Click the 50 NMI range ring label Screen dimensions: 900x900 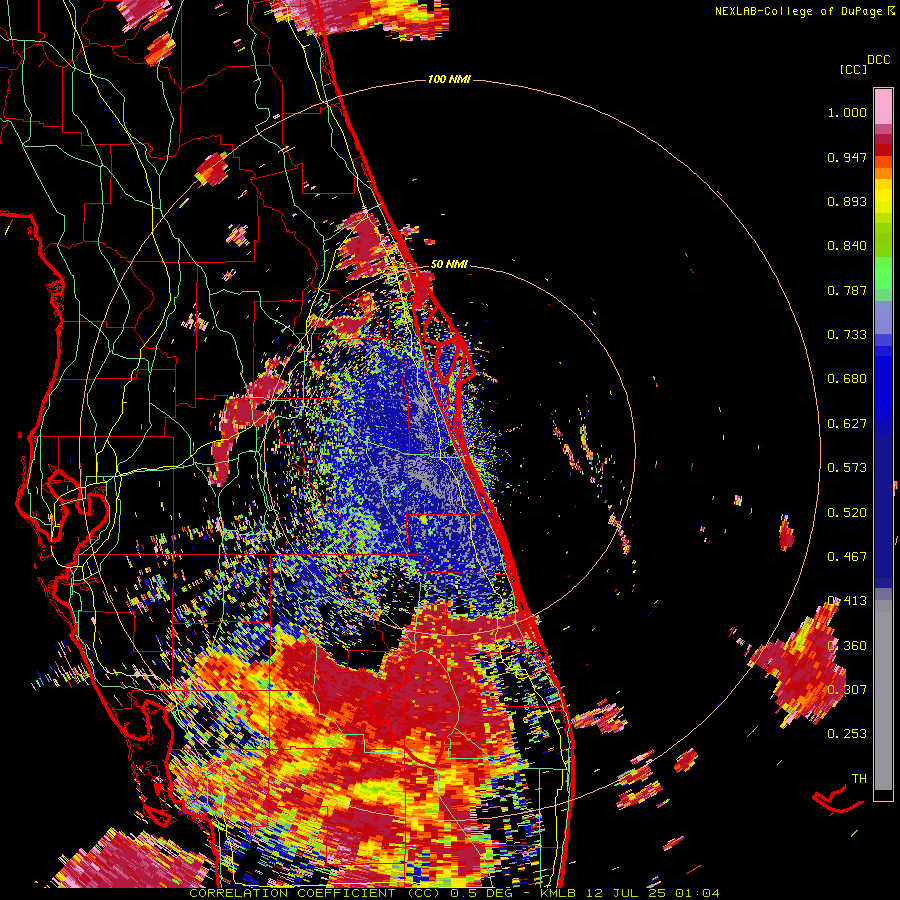tap(449, 264)
